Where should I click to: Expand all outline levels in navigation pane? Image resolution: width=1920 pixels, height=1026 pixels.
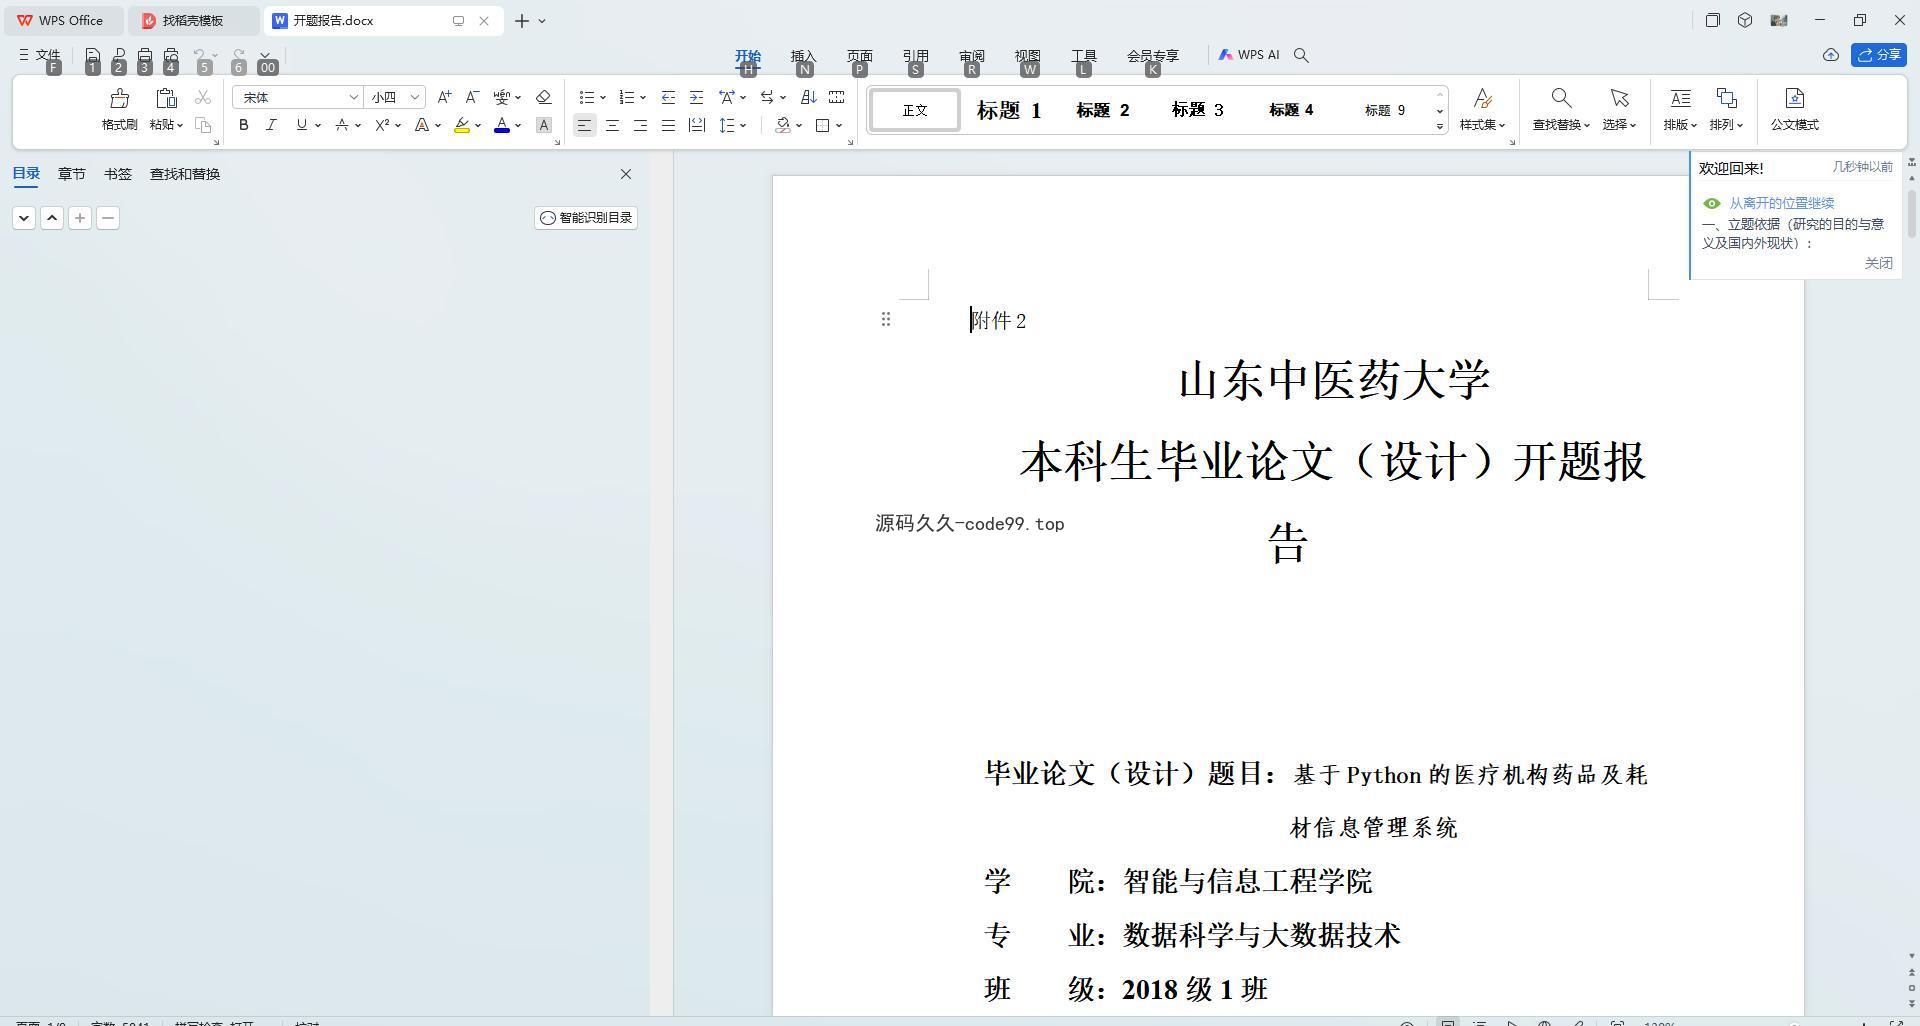(x=24, y=218)
